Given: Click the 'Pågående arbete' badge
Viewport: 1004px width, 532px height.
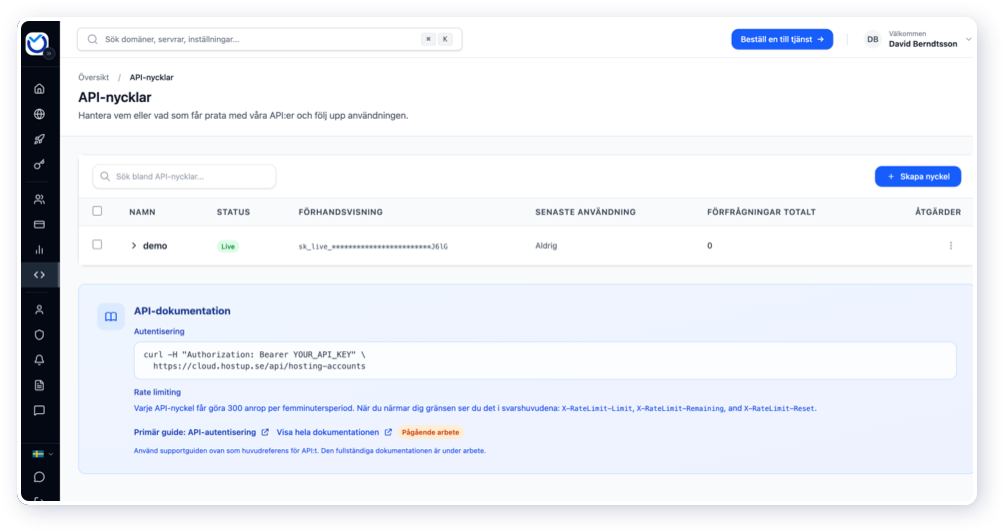Looking at the screenshot, I should click(x=430, y=433).
